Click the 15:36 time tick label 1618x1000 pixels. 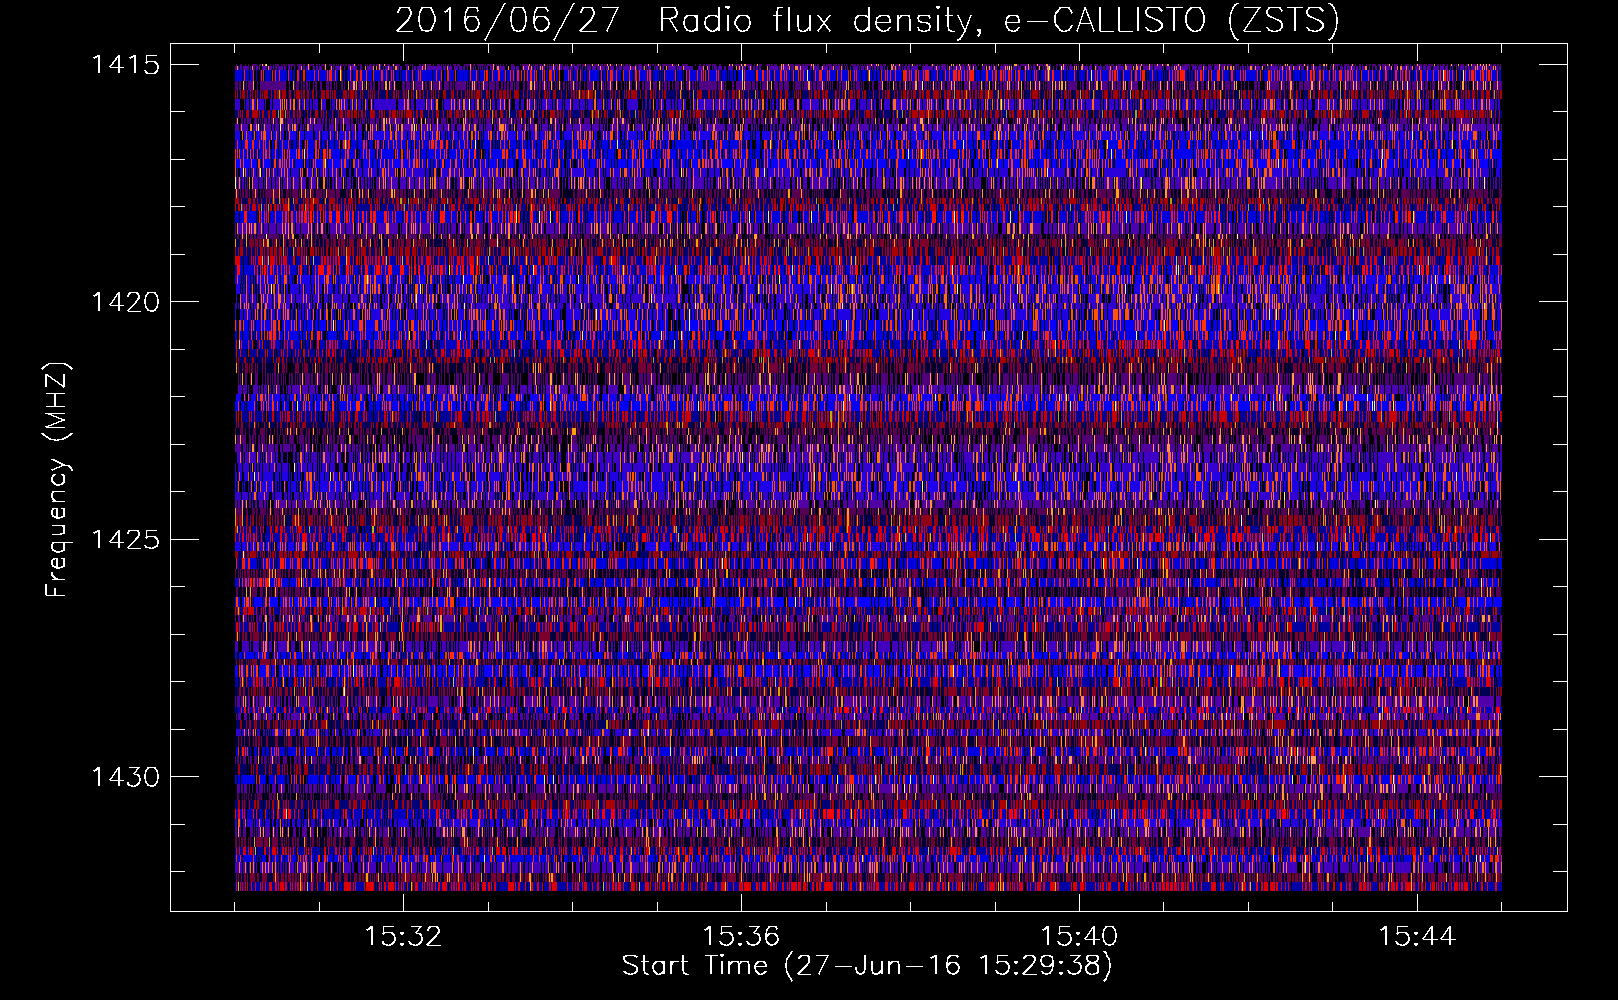tap(741, 937)
